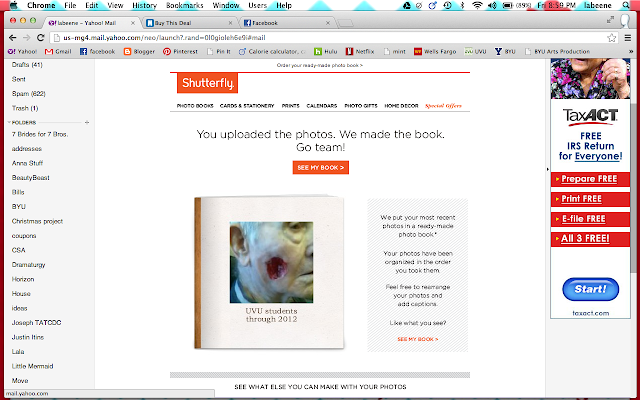Click the Spotlight search magnifier icon
640x400 pixels.
(626, 5)
